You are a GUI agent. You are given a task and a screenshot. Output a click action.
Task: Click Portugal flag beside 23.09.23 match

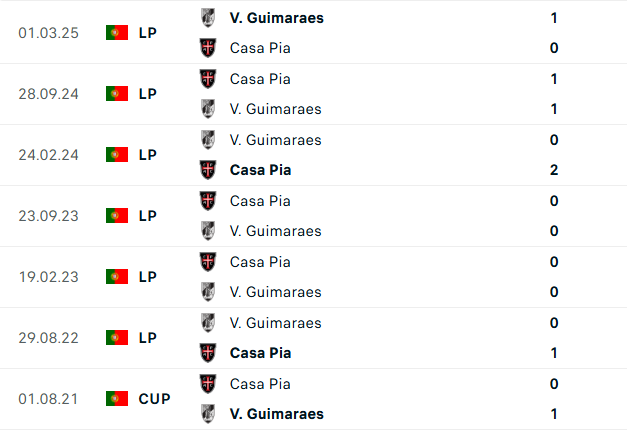pyautogui.click(x=117, y=215)
